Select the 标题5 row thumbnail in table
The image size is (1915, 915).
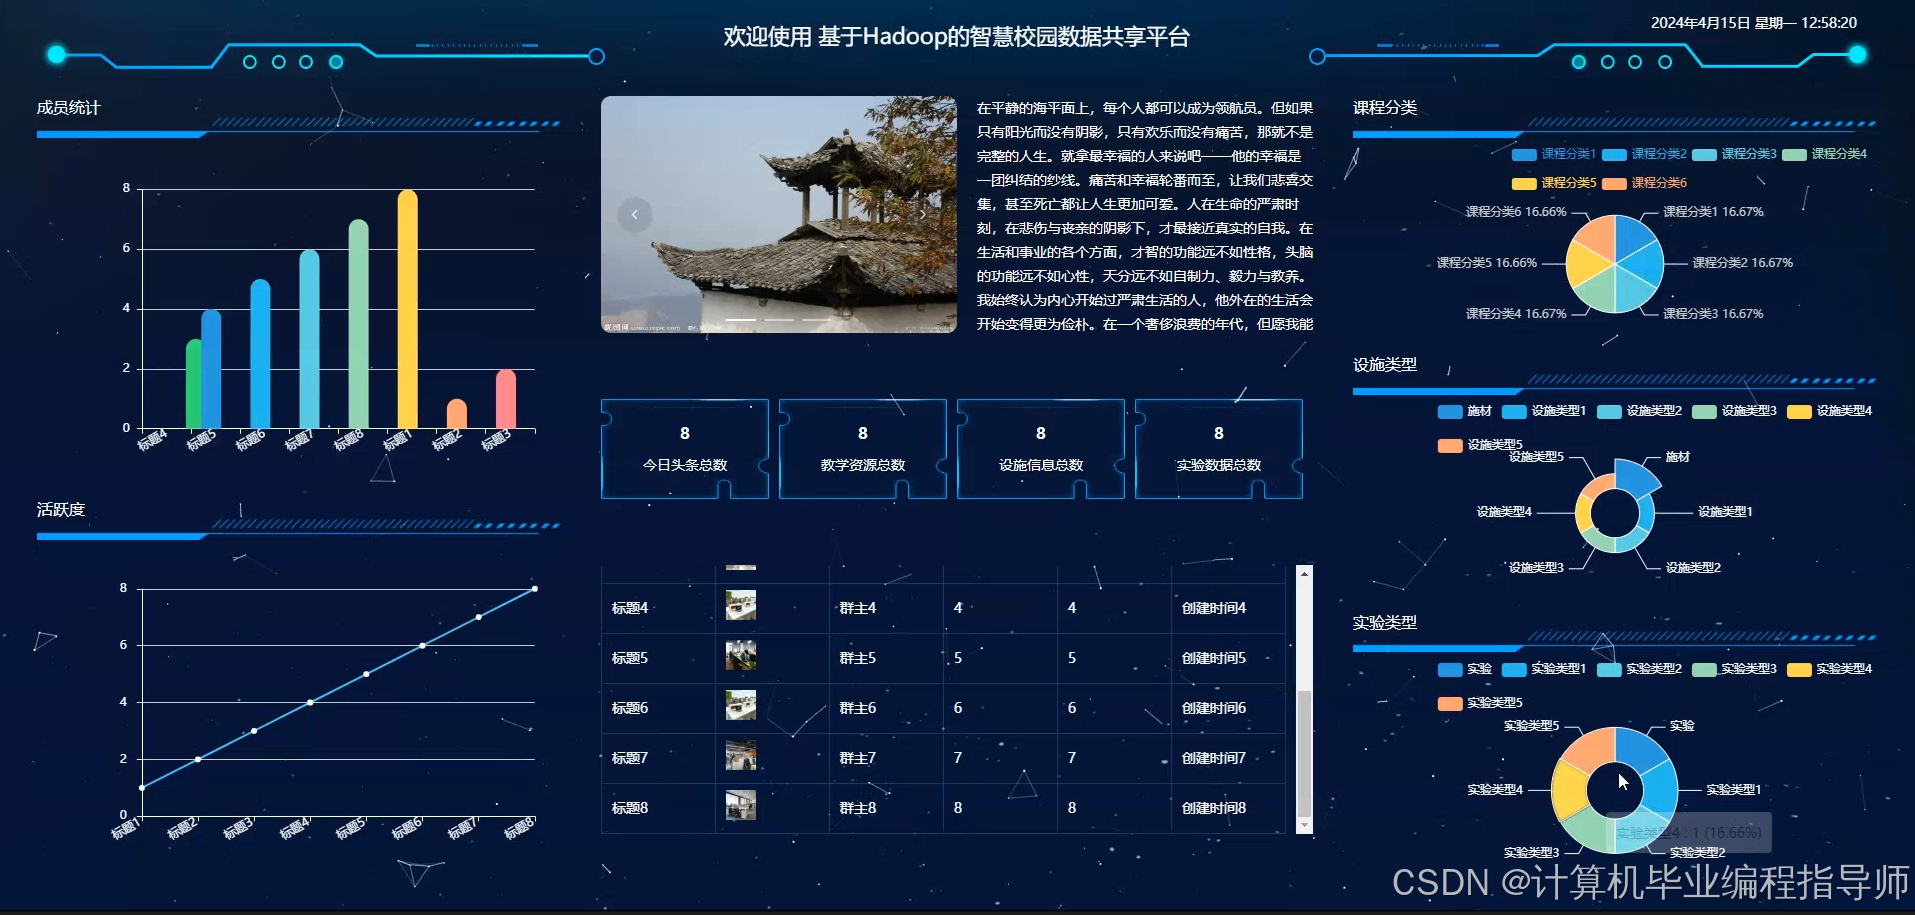click(741, 657)
